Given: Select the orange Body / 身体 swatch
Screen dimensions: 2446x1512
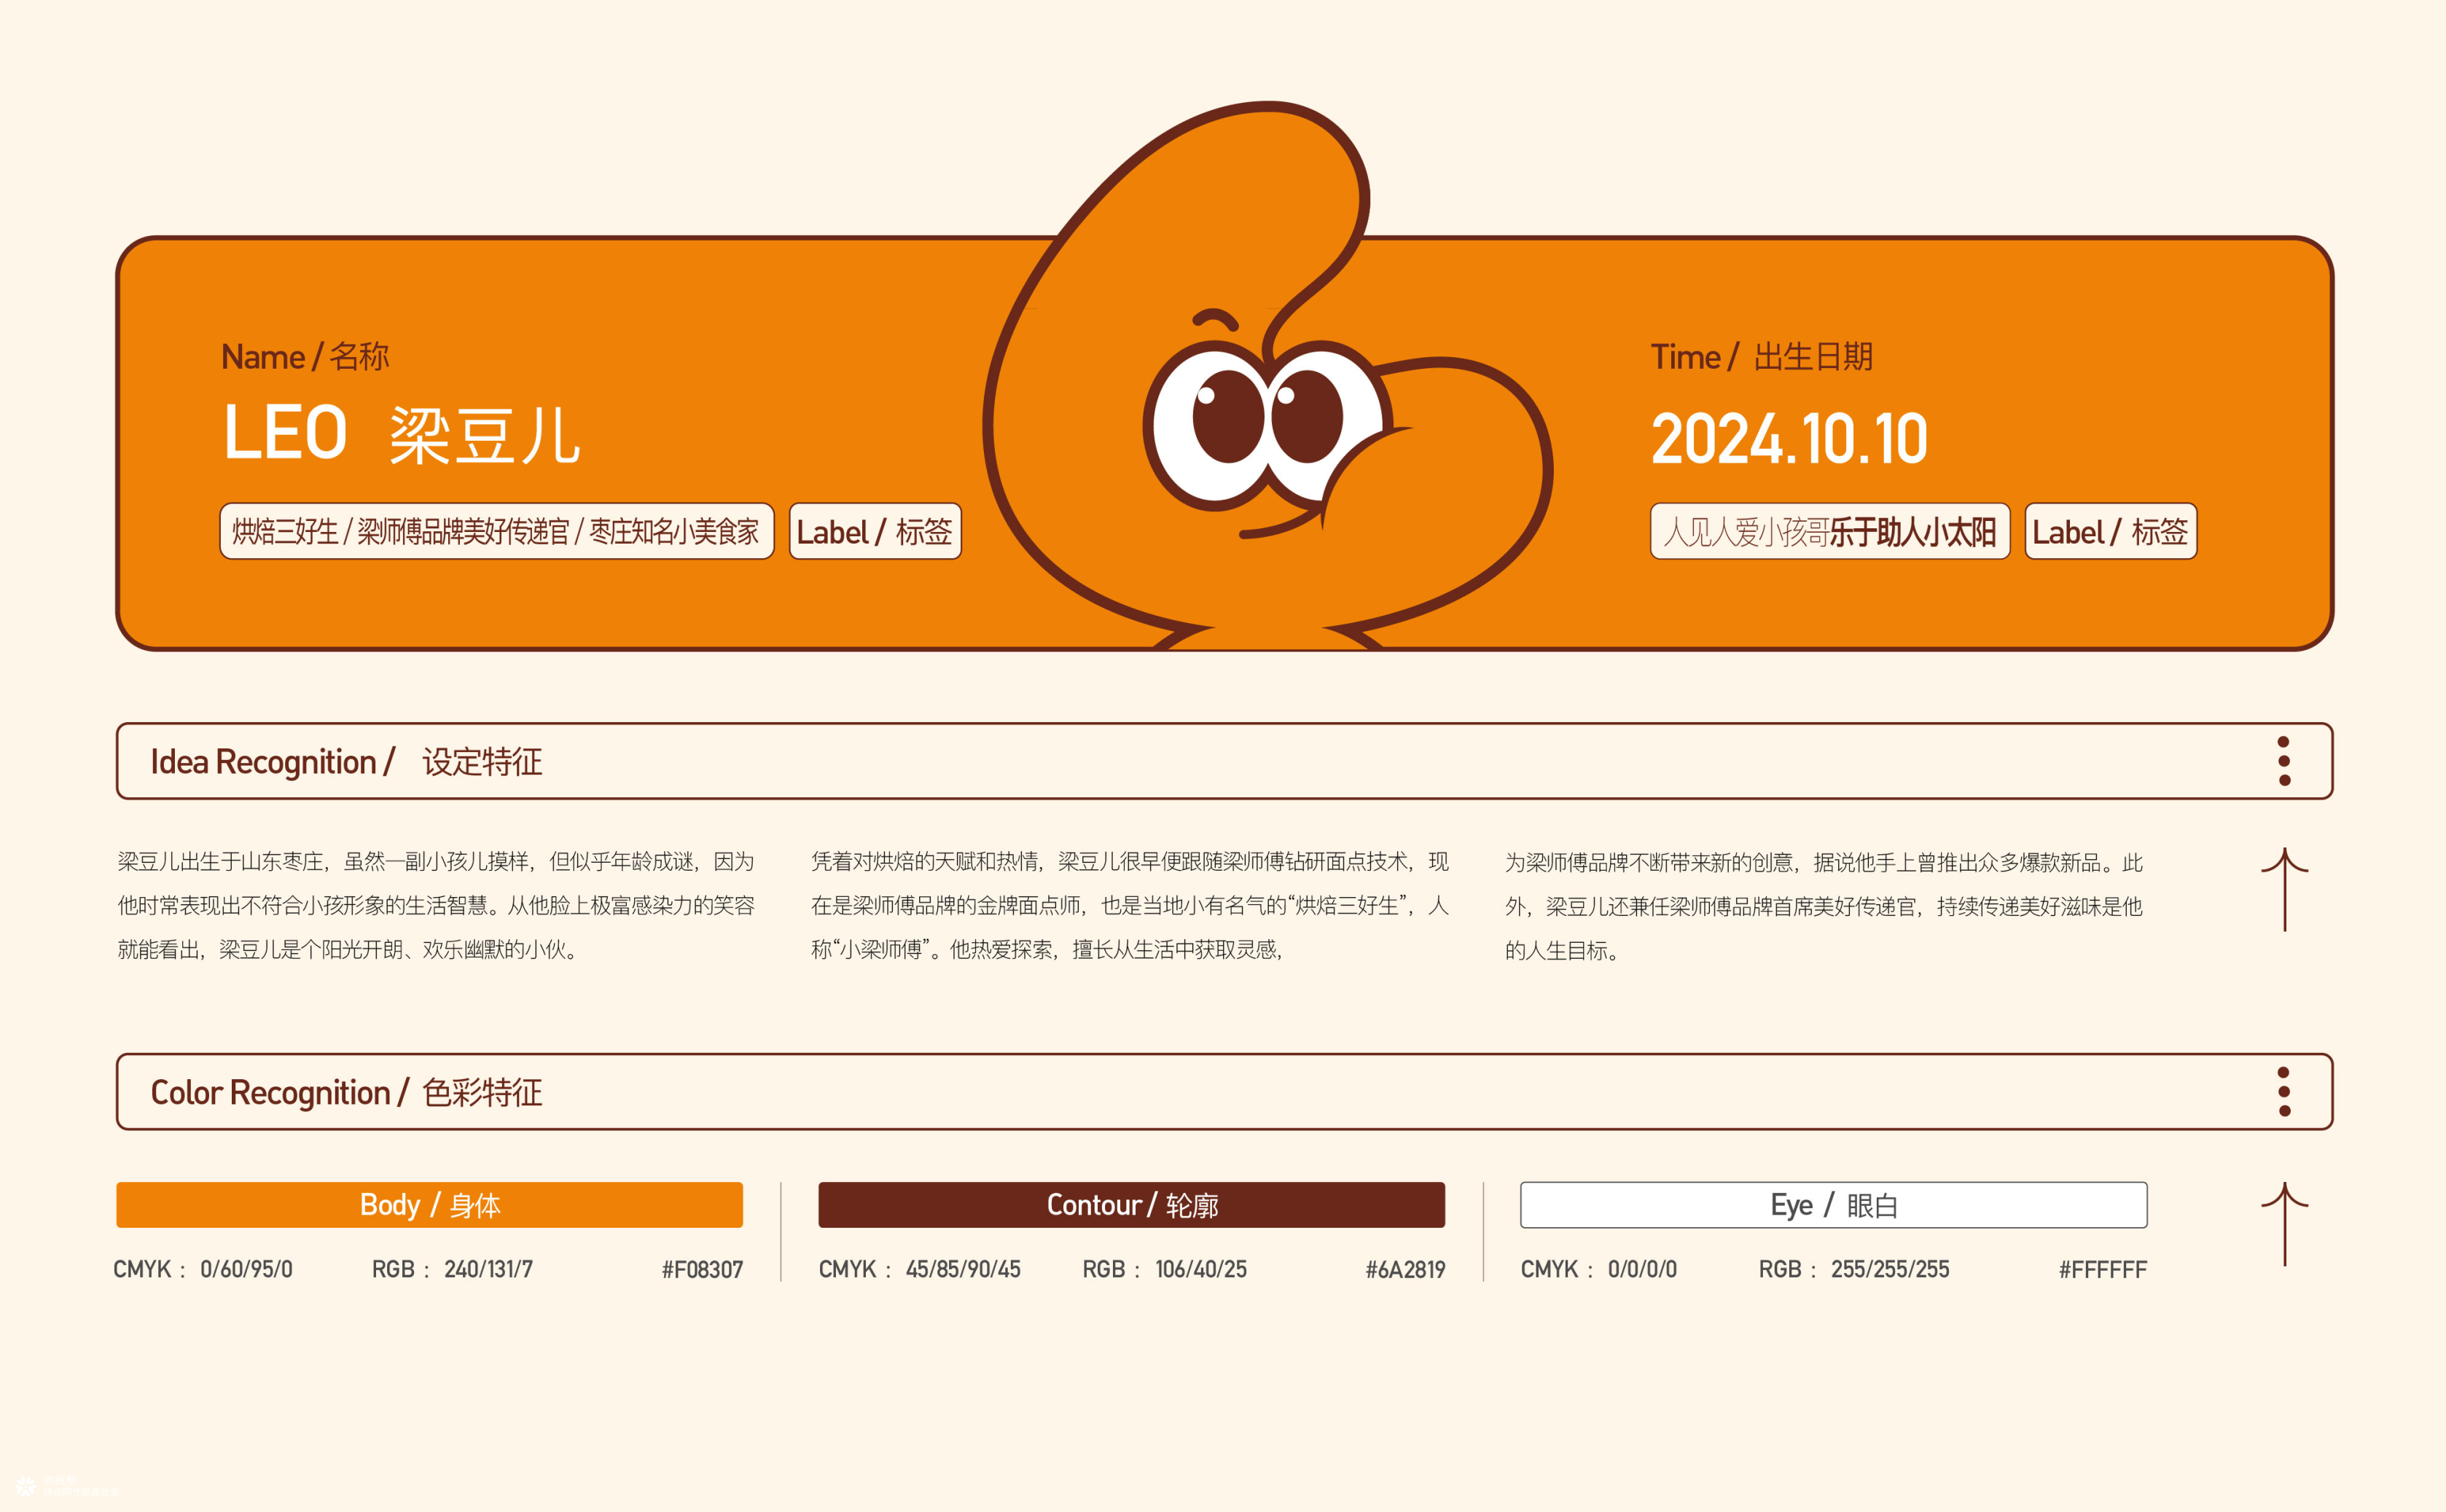Looking at the screenshot, I should [429, 1204].
